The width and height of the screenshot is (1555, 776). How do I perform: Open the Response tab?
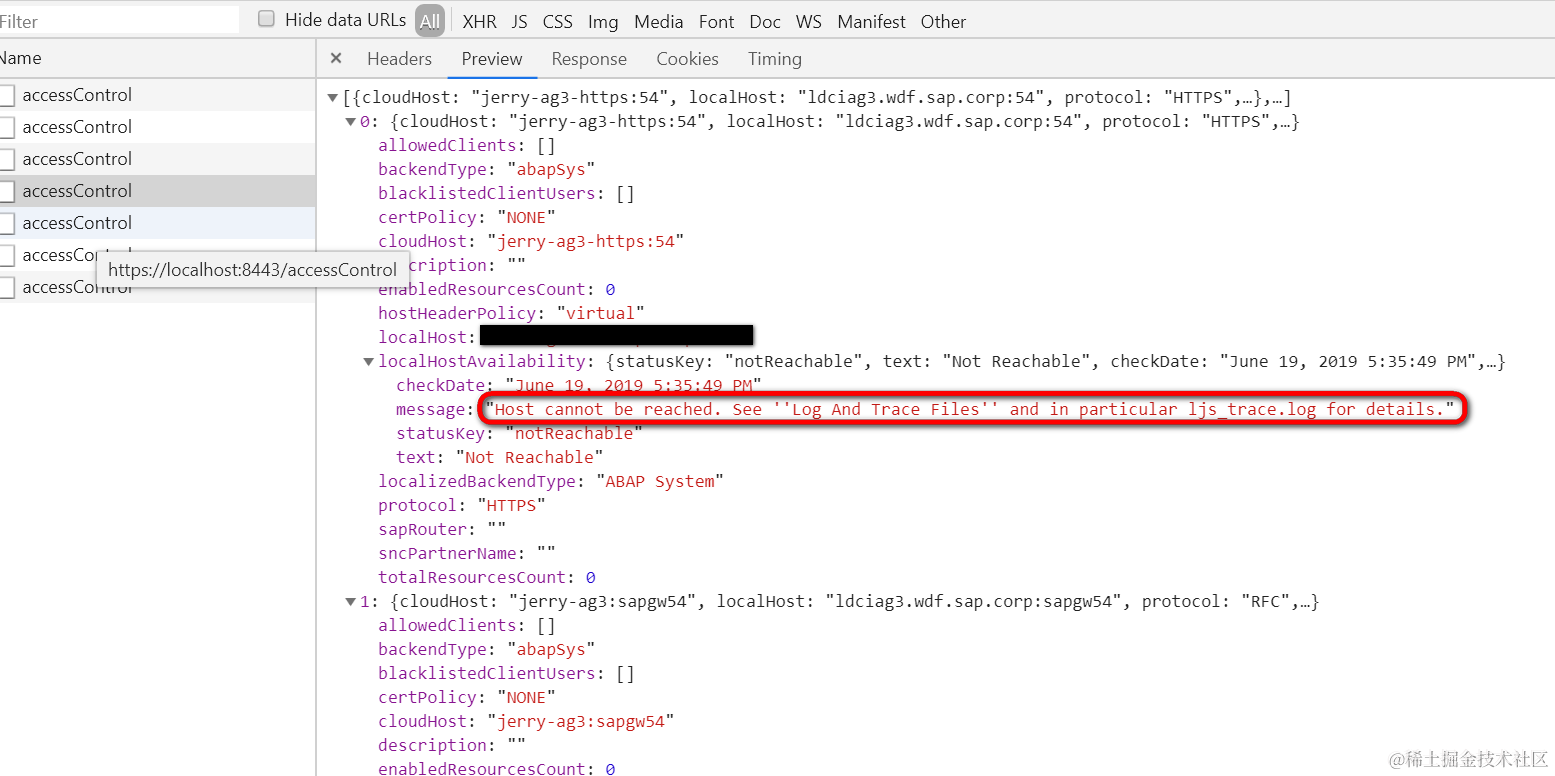pos(589,59)
